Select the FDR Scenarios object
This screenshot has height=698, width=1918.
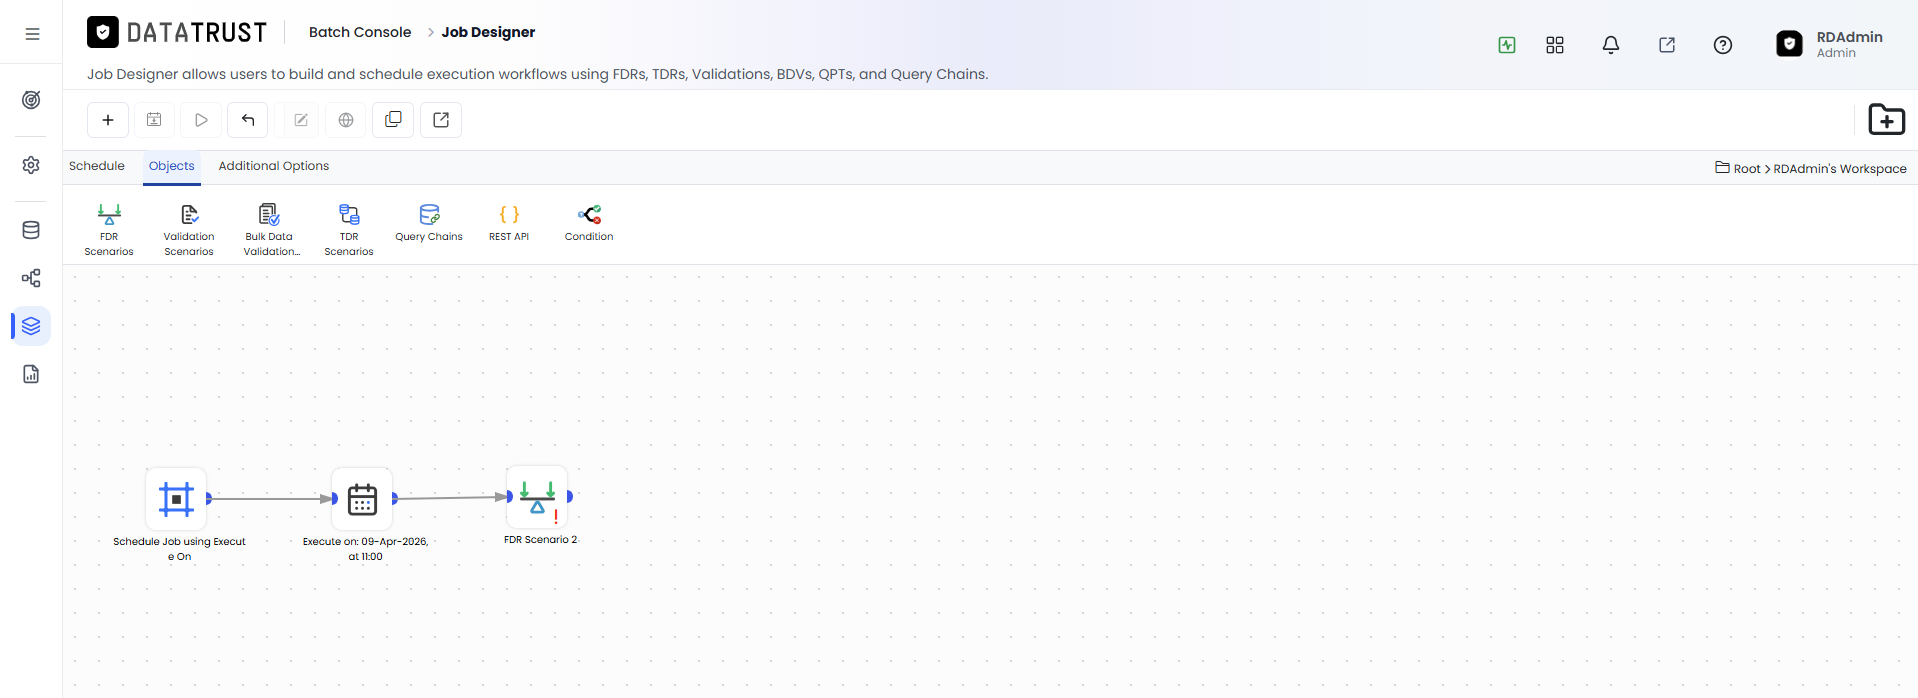[109, 230]
